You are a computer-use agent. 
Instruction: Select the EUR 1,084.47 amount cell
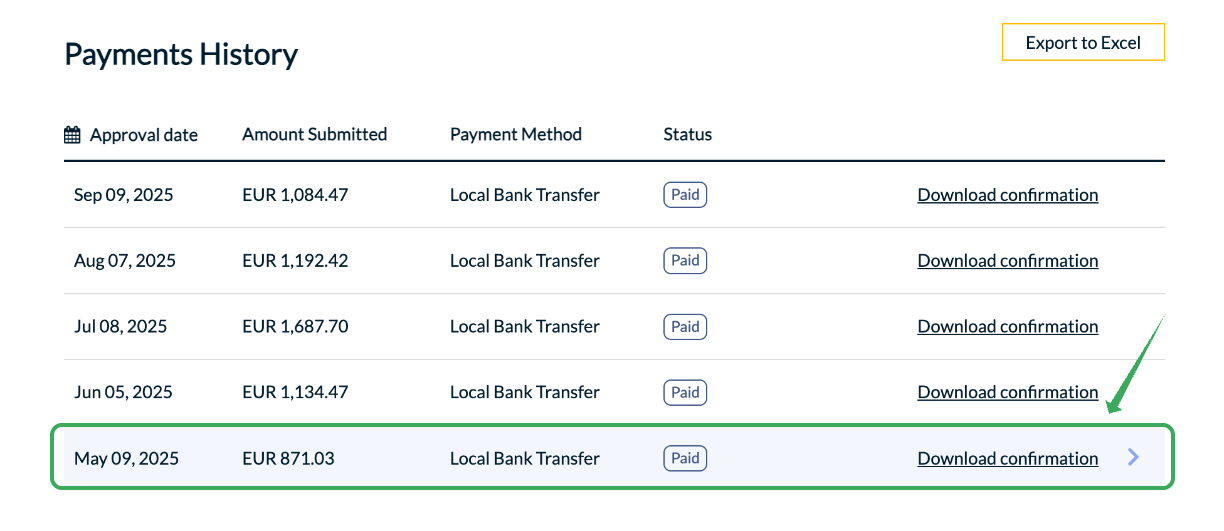pyautogui.click(x=295, y=195)
